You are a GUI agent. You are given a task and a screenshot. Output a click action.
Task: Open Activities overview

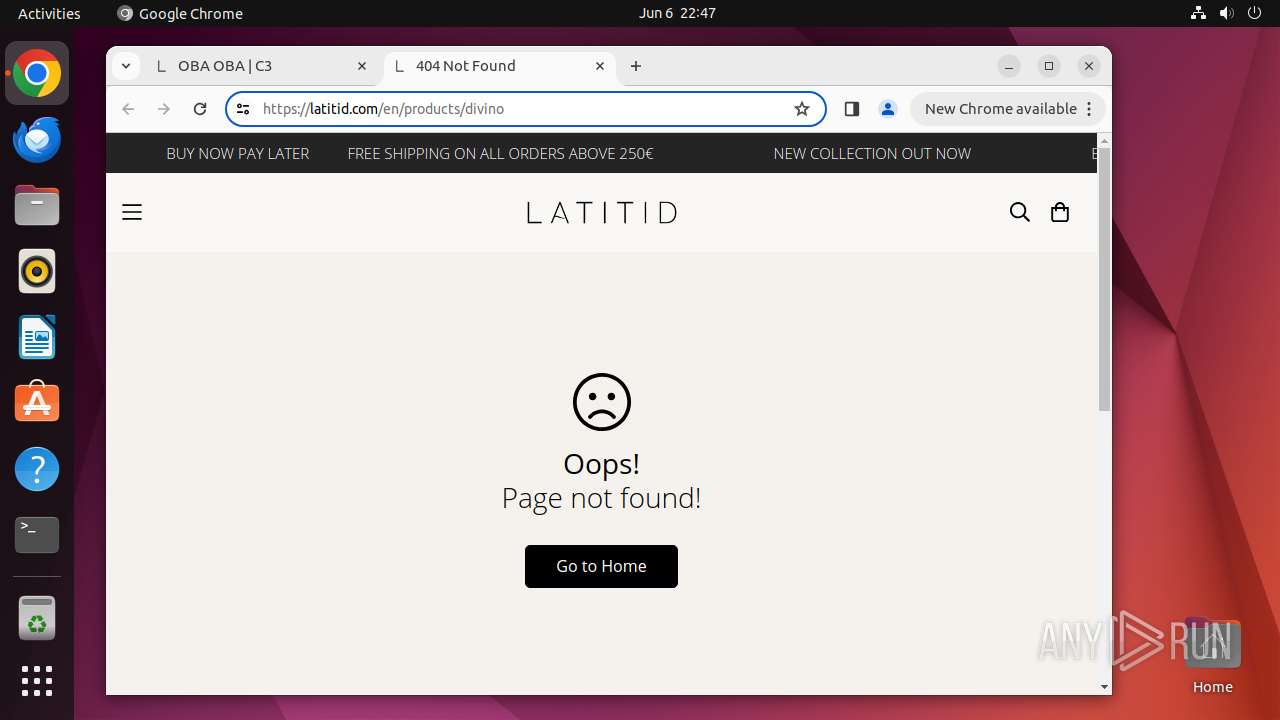[x=49, y=13]
